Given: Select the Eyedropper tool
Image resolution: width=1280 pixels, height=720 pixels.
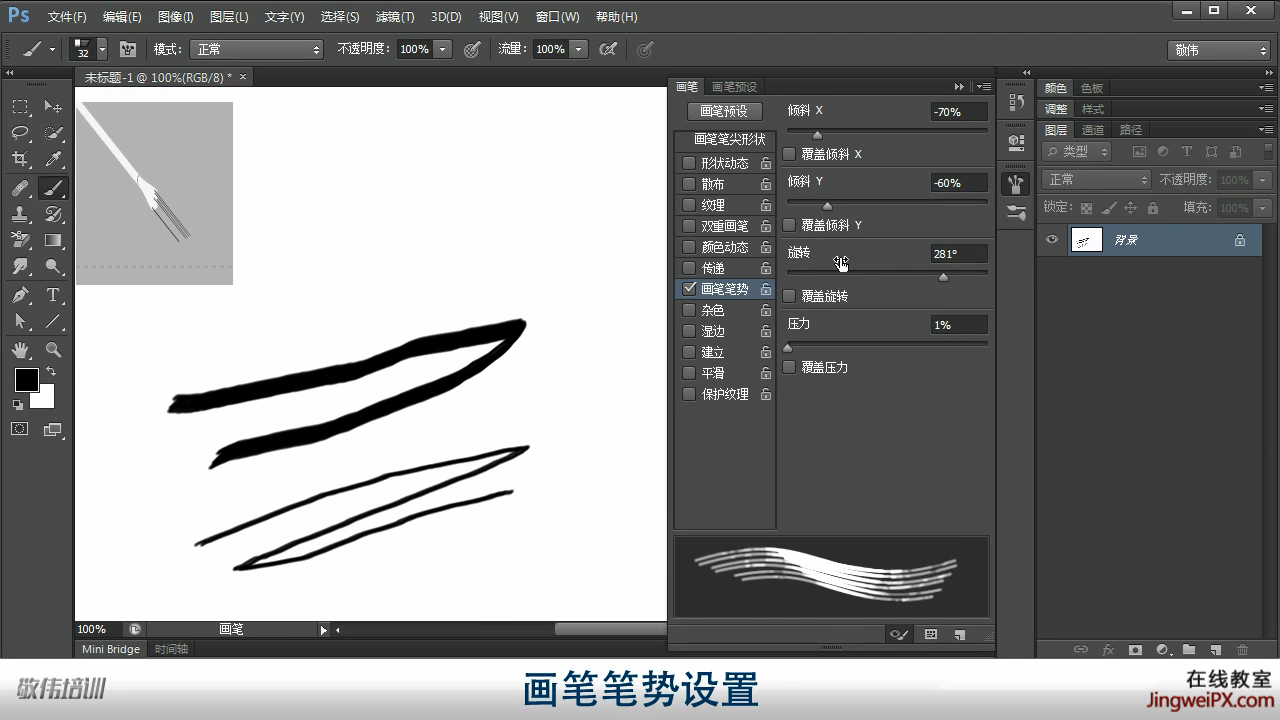Looking at the screenshot, I should pyautogui.click(x=53, y=159).
